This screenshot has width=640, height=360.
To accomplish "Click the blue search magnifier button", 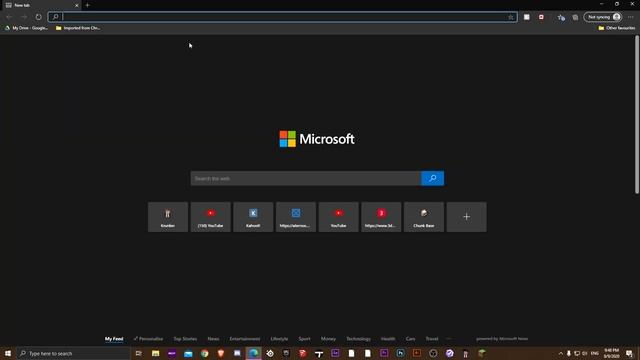I will (x=432, y=178).
